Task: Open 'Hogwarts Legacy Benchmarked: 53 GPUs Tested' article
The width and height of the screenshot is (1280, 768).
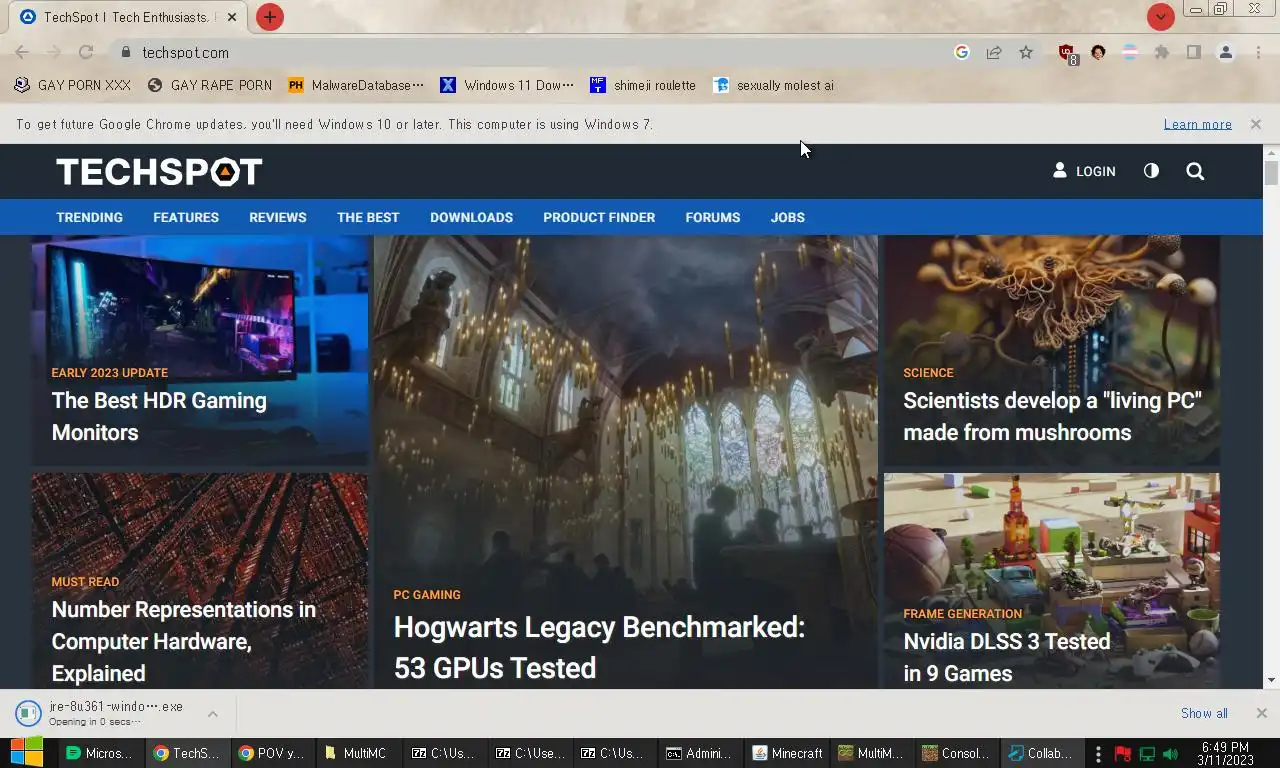Action: click(599, 647)
